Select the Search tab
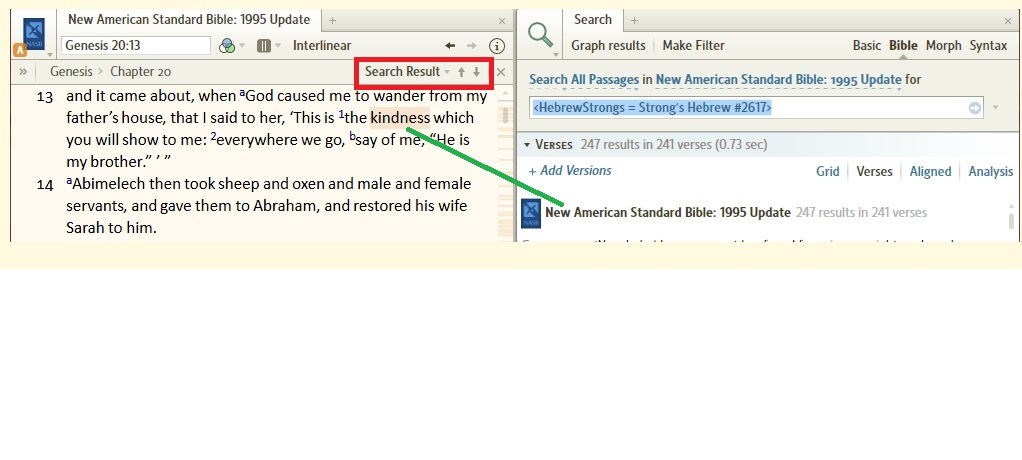This screenshot has width=1022, height=460. 592,19
